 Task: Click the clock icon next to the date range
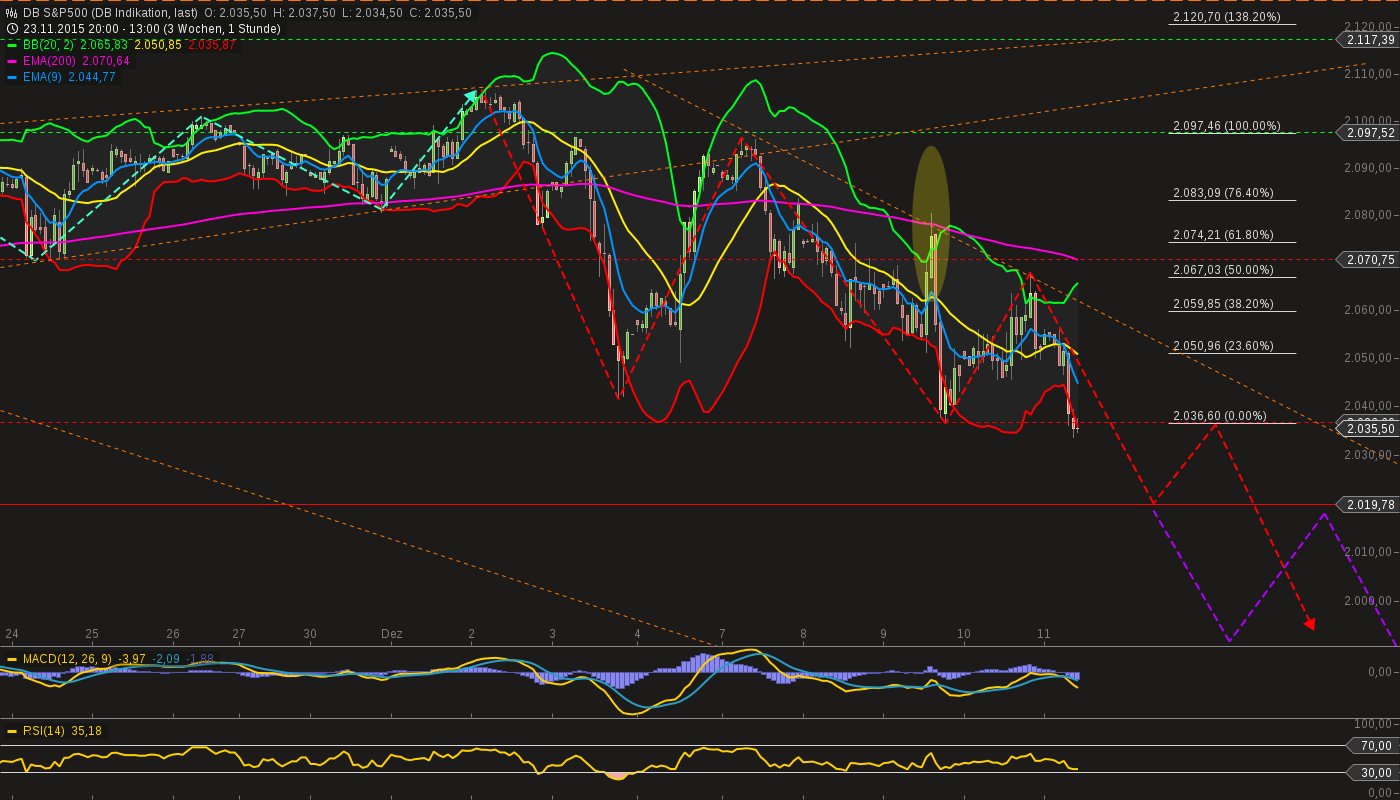[x=12, y=29]
